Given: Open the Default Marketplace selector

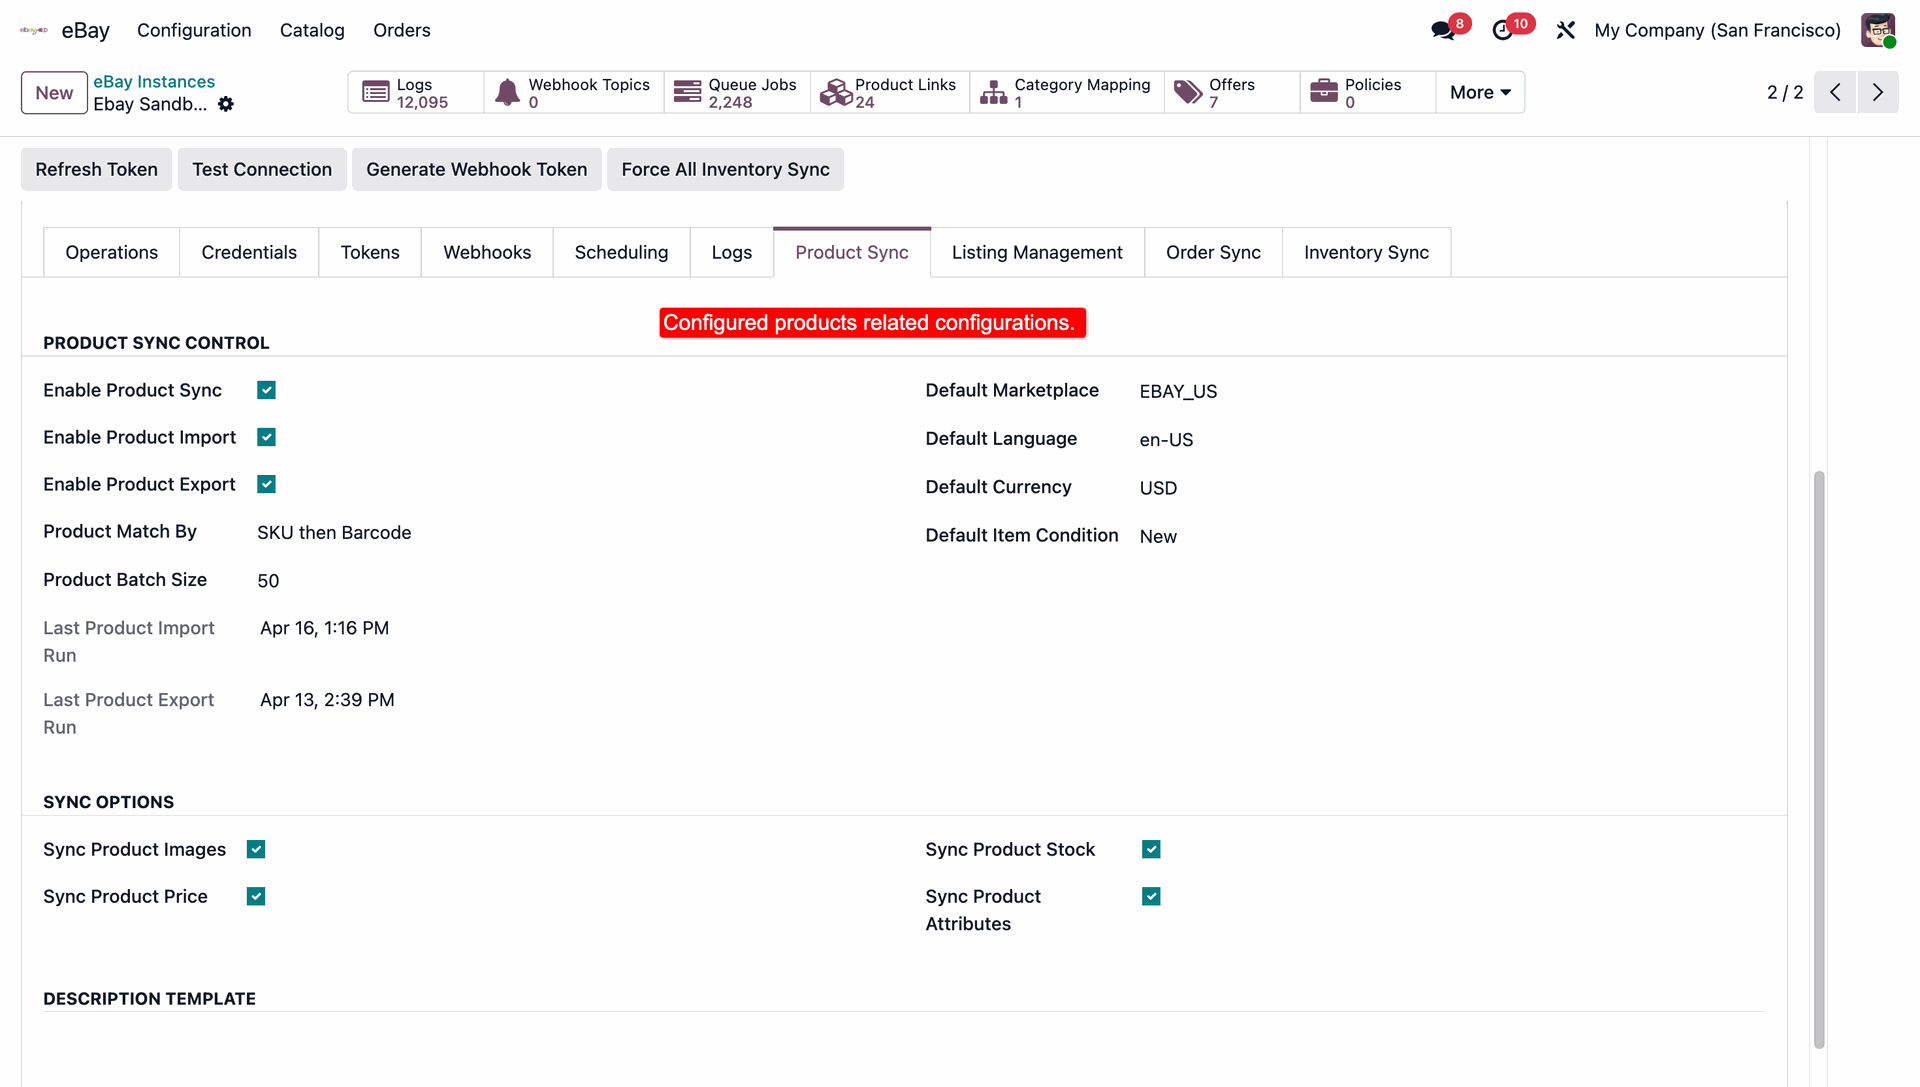Looking at the screenshot, I should click(x=1178, y=392).
